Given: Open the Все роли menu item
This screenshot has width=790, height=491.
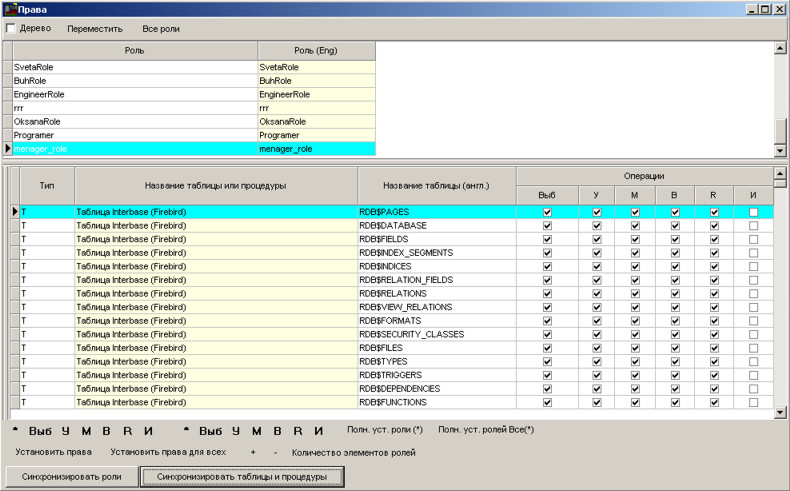Looking at the screenshot, I should [x=161, y=29].
